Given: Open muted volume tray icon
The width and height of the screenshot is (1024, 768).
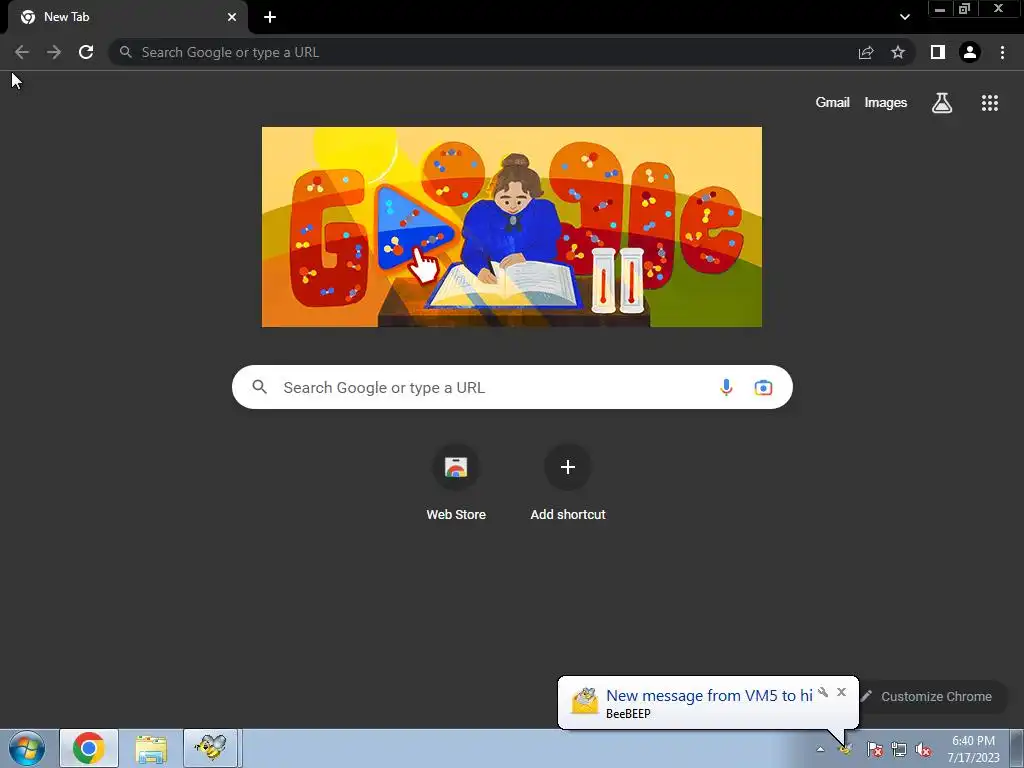Looking at the screenshot, I should coord(923,749).
